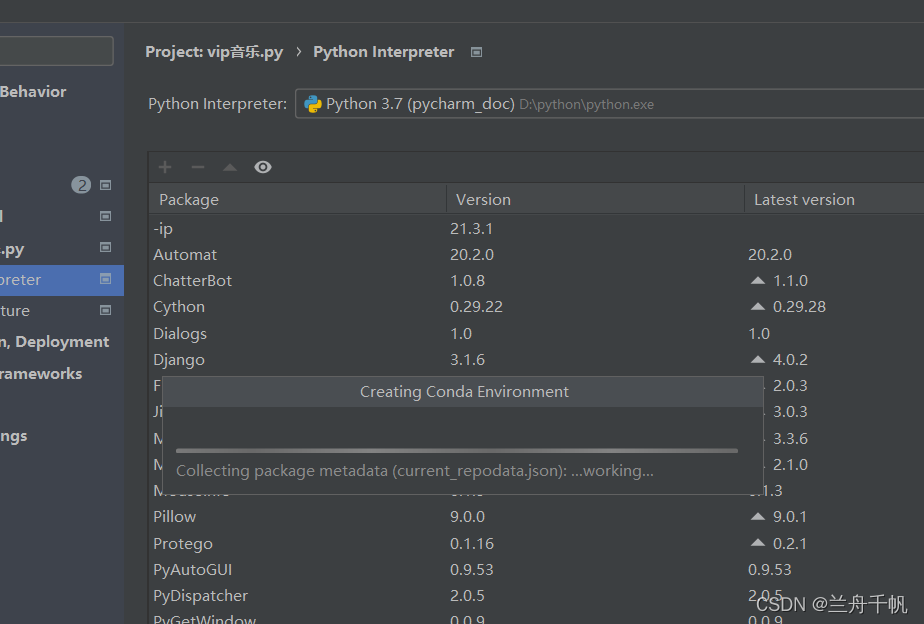Click the plus icon to install a package
This screenshot has height=624, width=924.
click(x=166, y=167)
